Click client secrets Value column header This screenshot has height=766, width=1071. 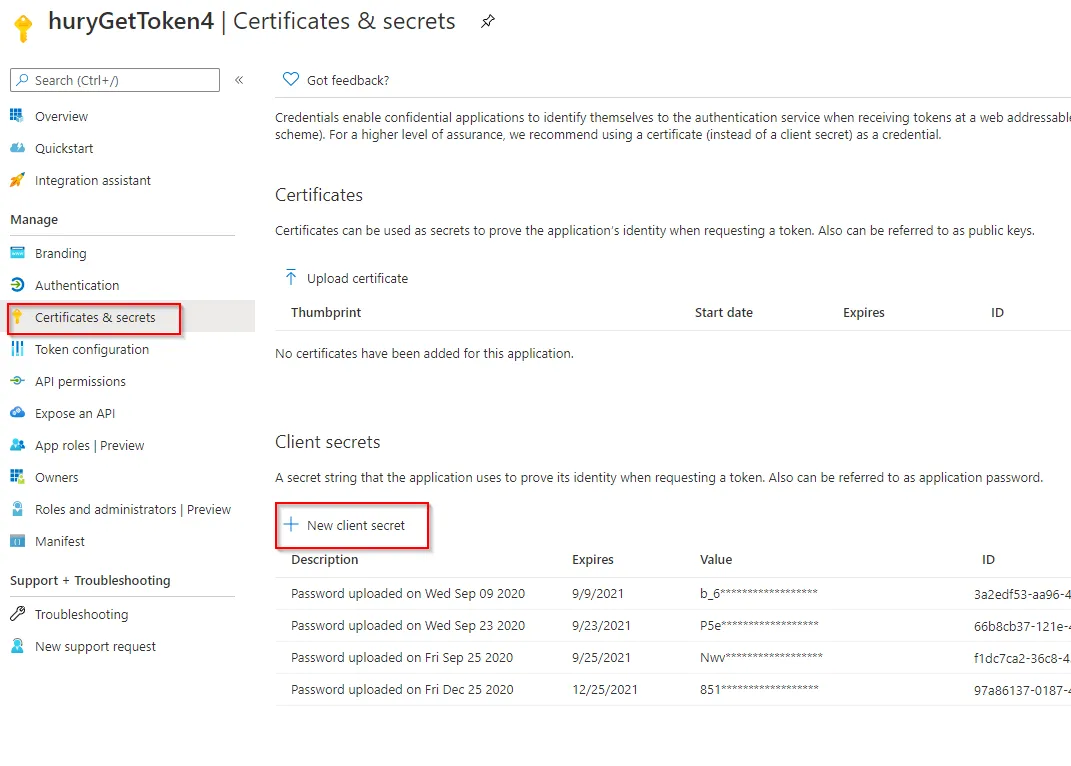(x=716, y=560)
